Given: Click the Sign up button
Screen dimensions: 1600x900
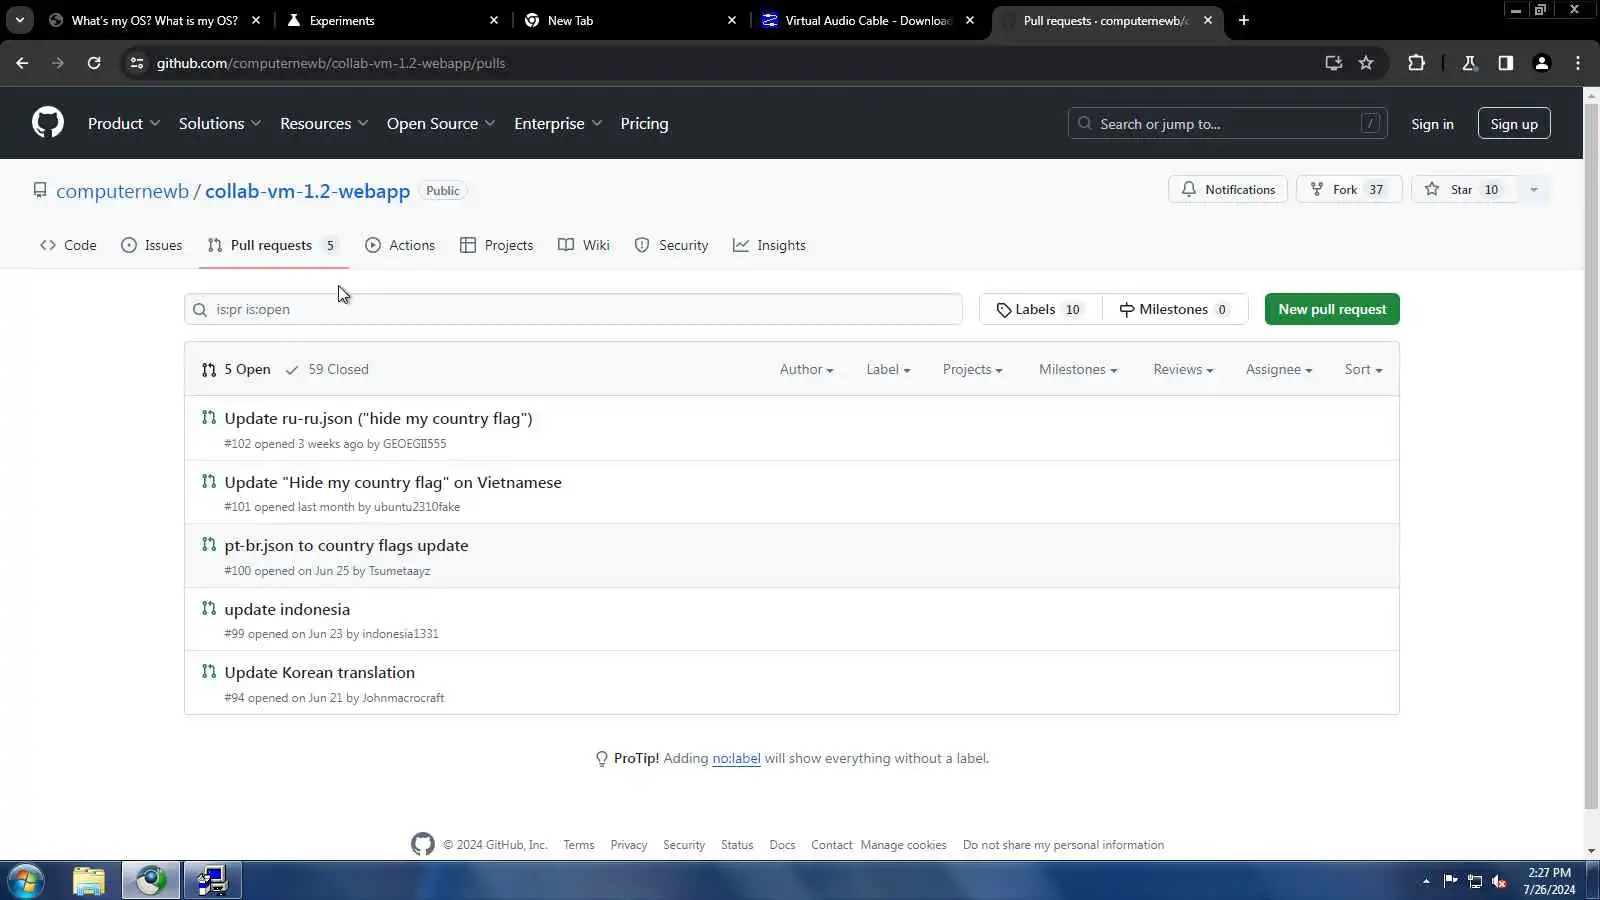Looking at the screenshot, I should coord(1514,124).
